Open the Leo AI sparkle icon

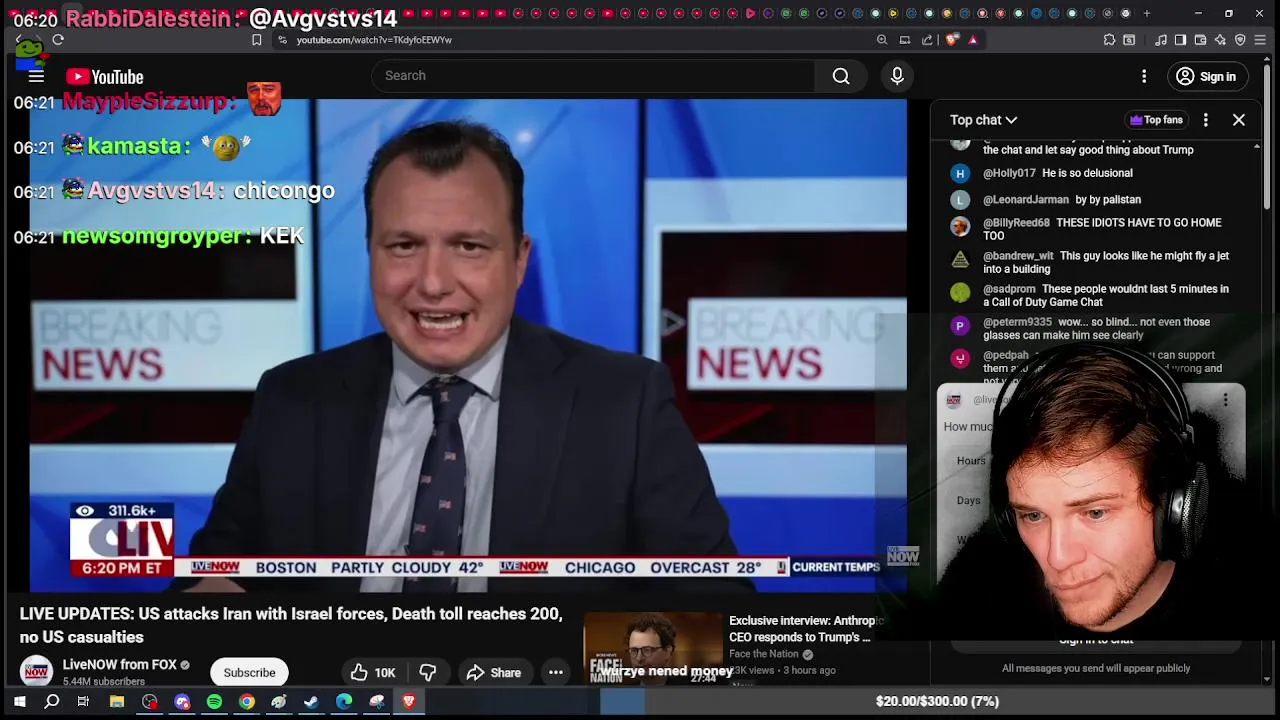point(1220,40)
